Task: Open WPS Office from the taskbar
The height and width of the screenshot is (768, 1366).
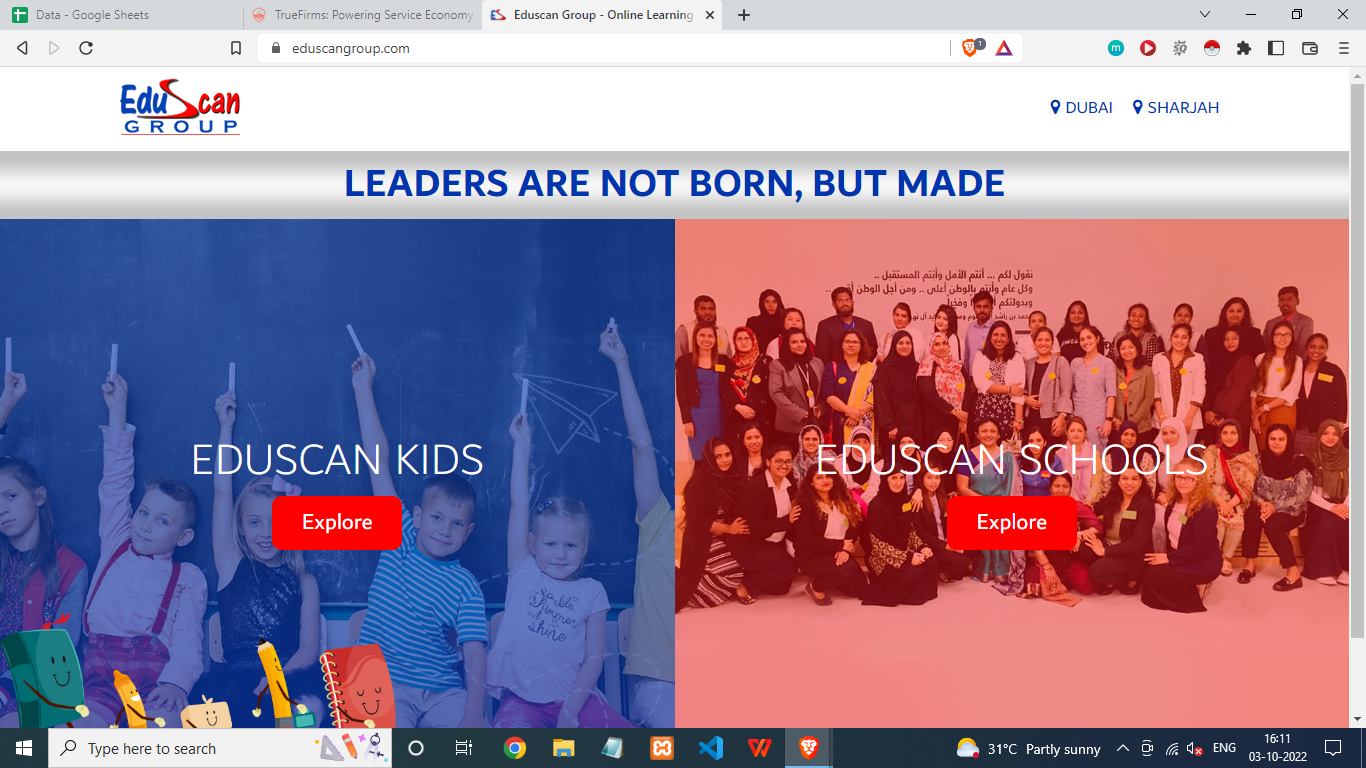Action: [x=760, y=748]
